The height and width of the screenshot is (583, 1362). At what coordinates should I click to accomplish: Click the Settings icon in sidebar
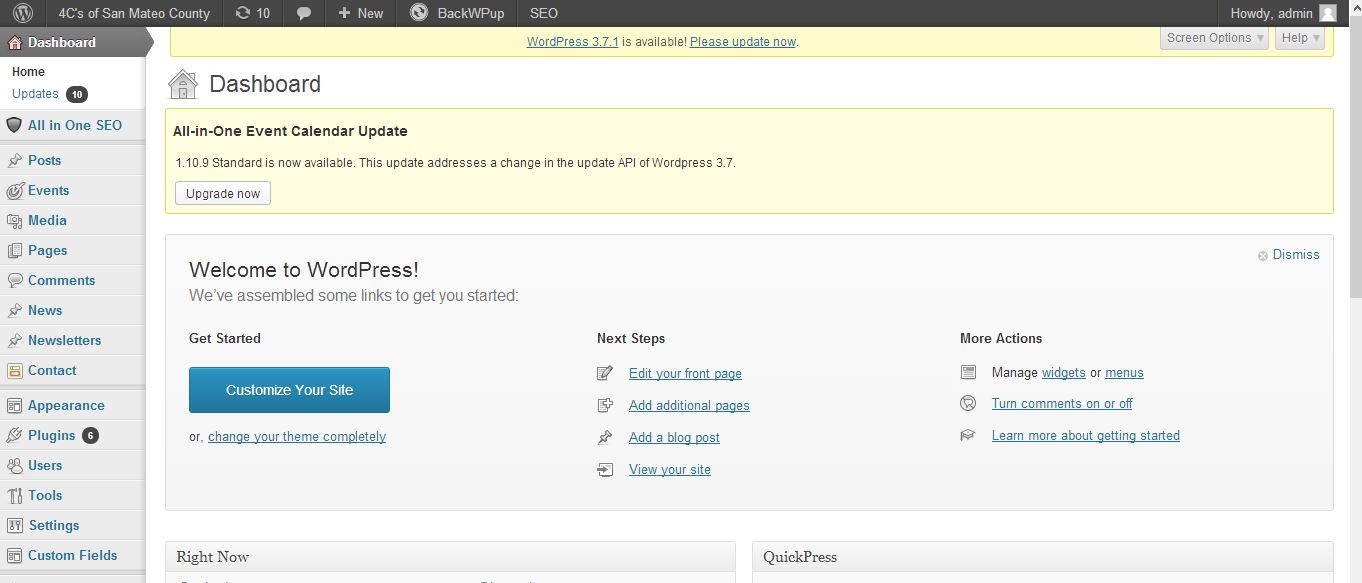click(x=14, y=525)
